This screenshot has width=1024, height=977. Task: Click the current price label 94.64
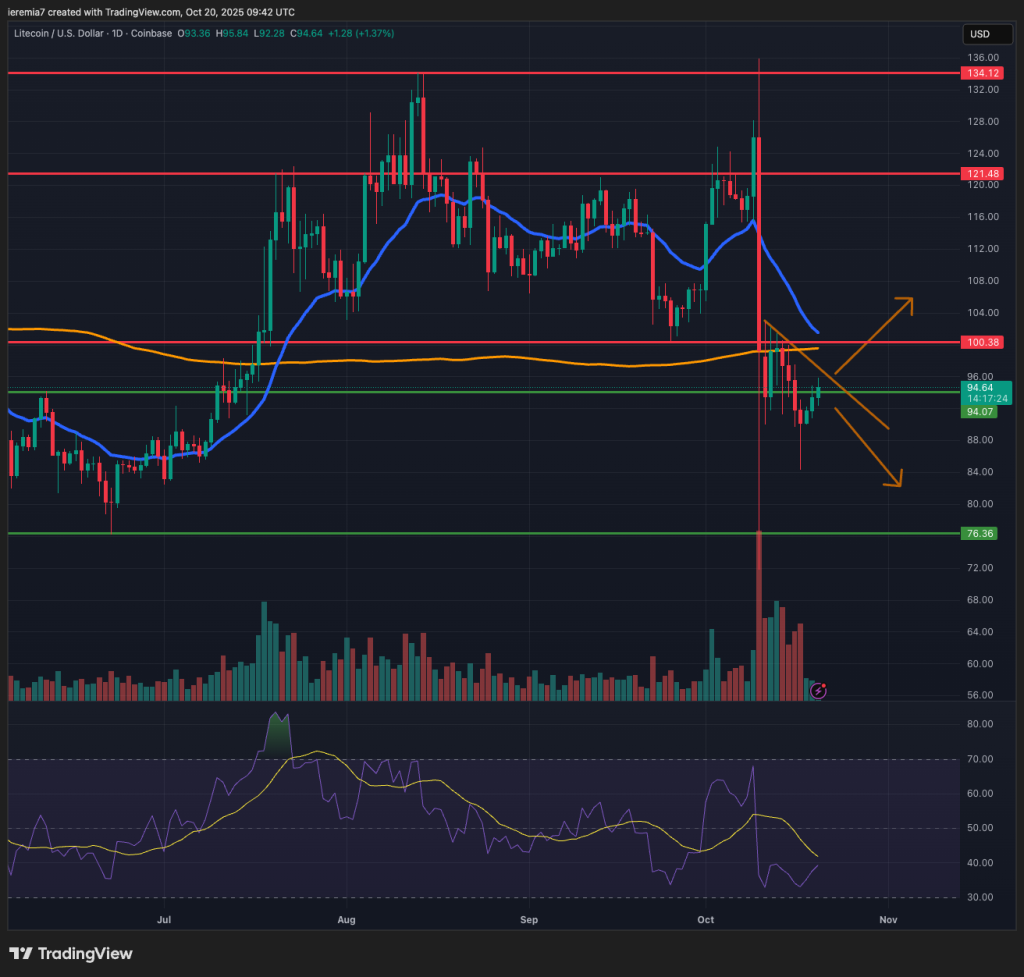click(x=979, y=388)
